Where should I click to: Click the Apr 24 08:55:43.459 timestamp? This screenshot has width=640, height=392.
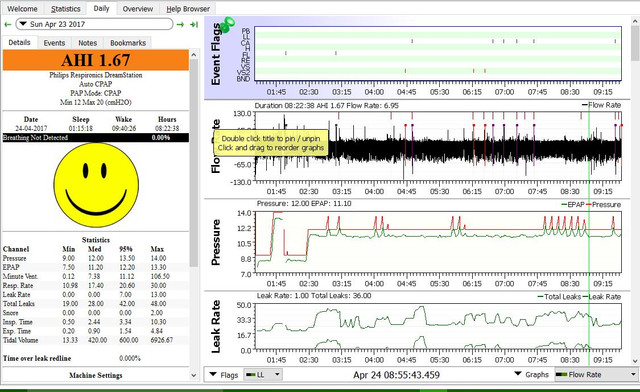[396, 375]
